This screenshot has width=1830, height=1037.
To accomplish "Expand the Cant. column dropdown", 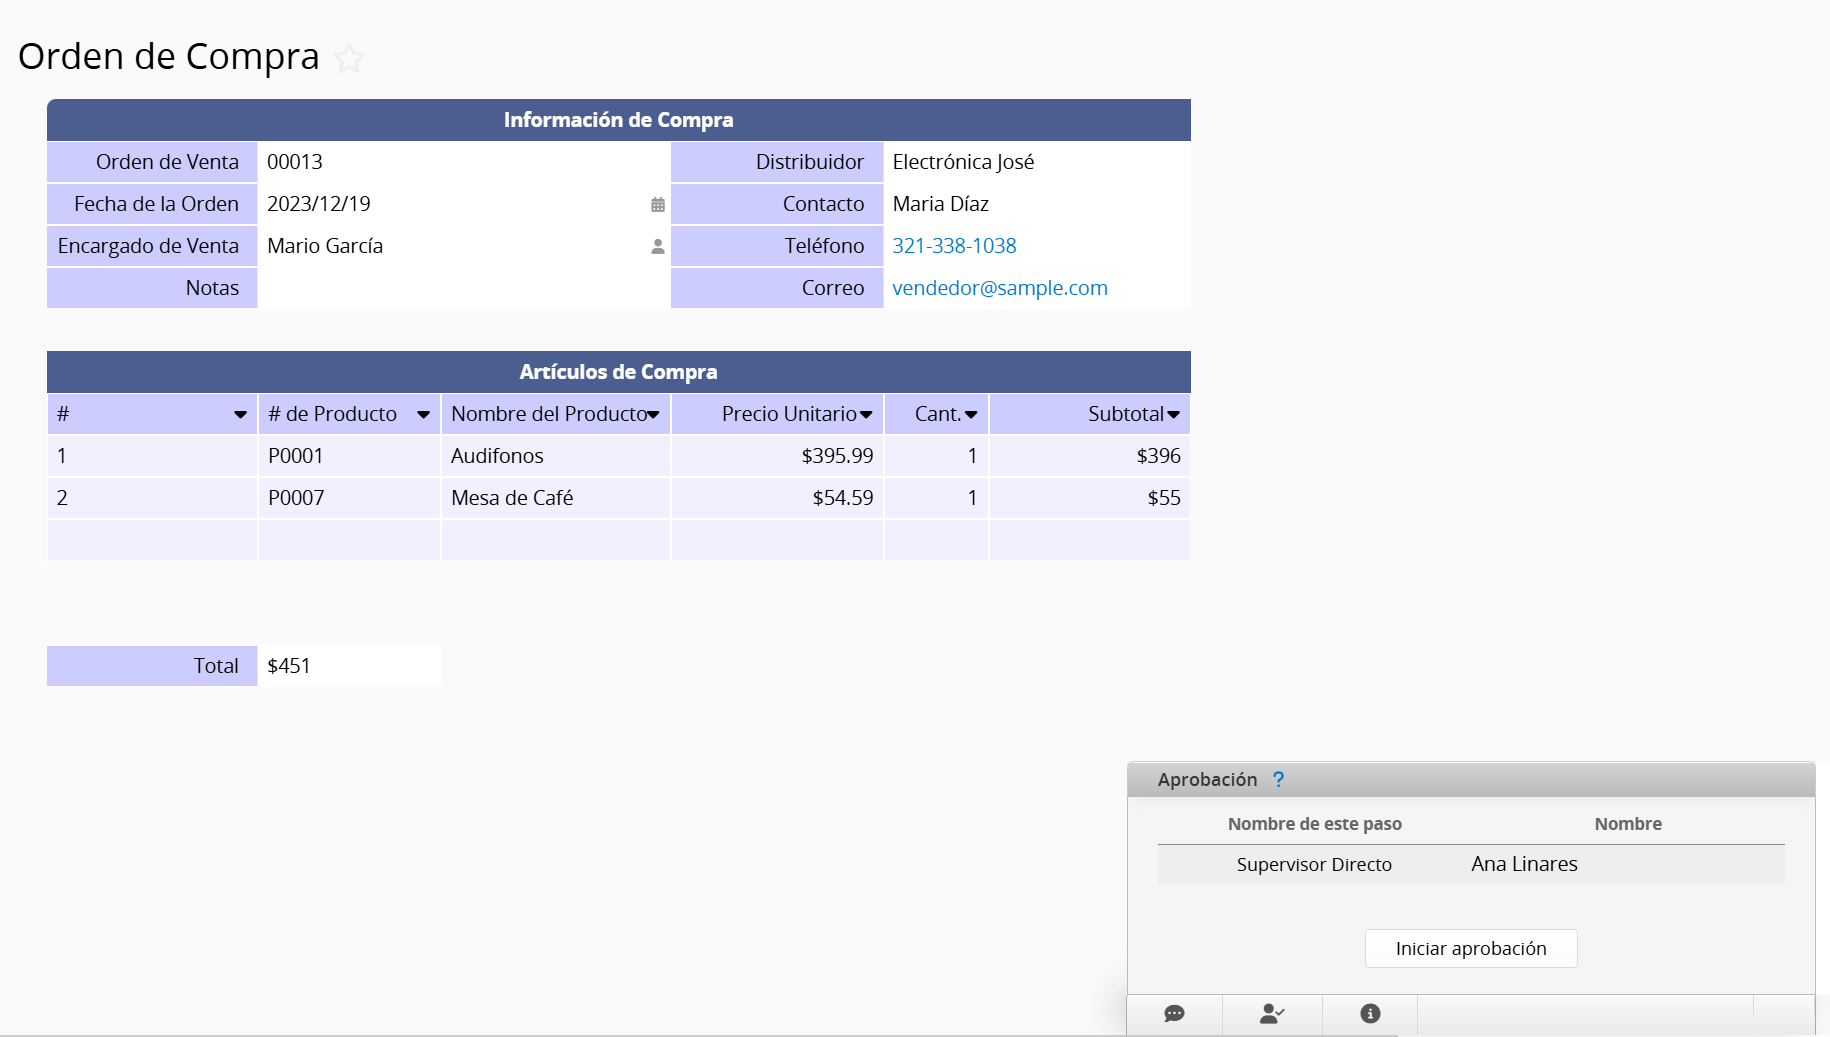I will pyautogui.click(x=970, y=415).
